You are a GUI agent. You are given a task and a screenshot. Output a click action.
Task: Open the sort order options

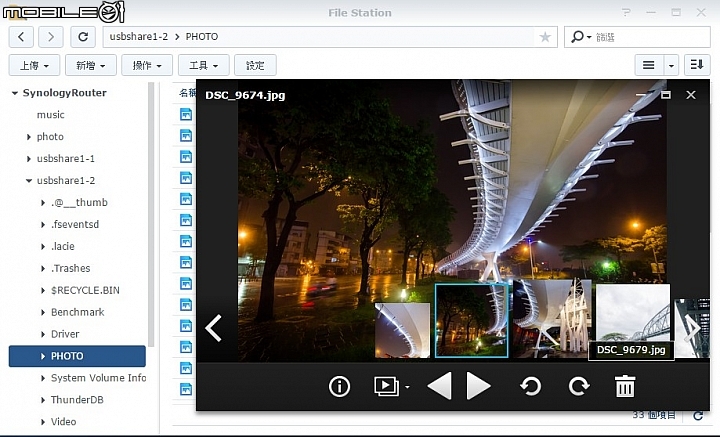[697, 65]
